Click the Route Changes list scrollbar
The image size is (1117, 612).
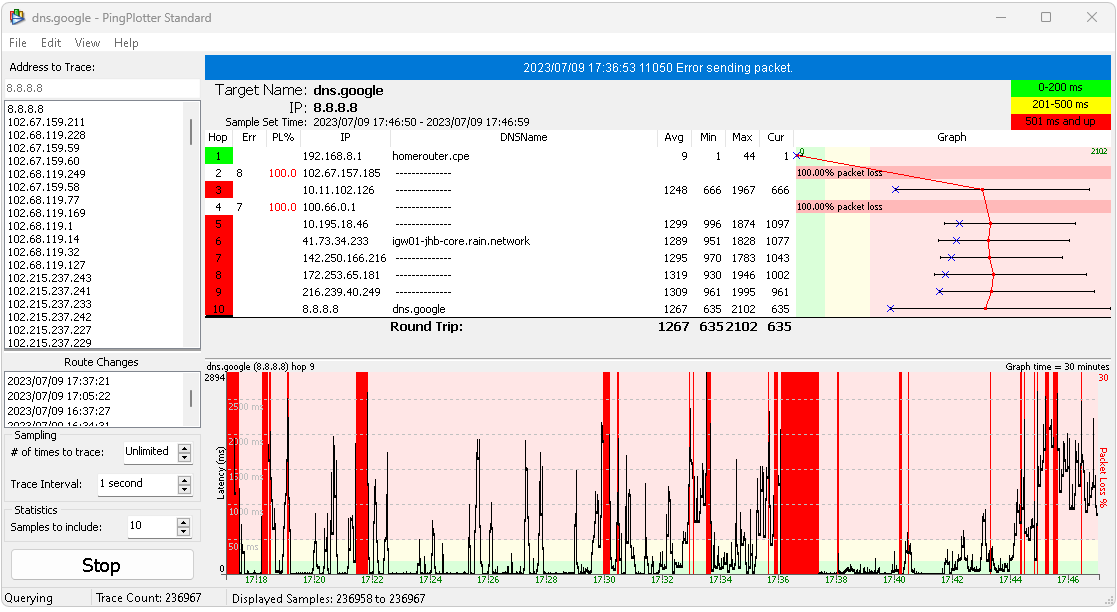click(x=191, y=399)
